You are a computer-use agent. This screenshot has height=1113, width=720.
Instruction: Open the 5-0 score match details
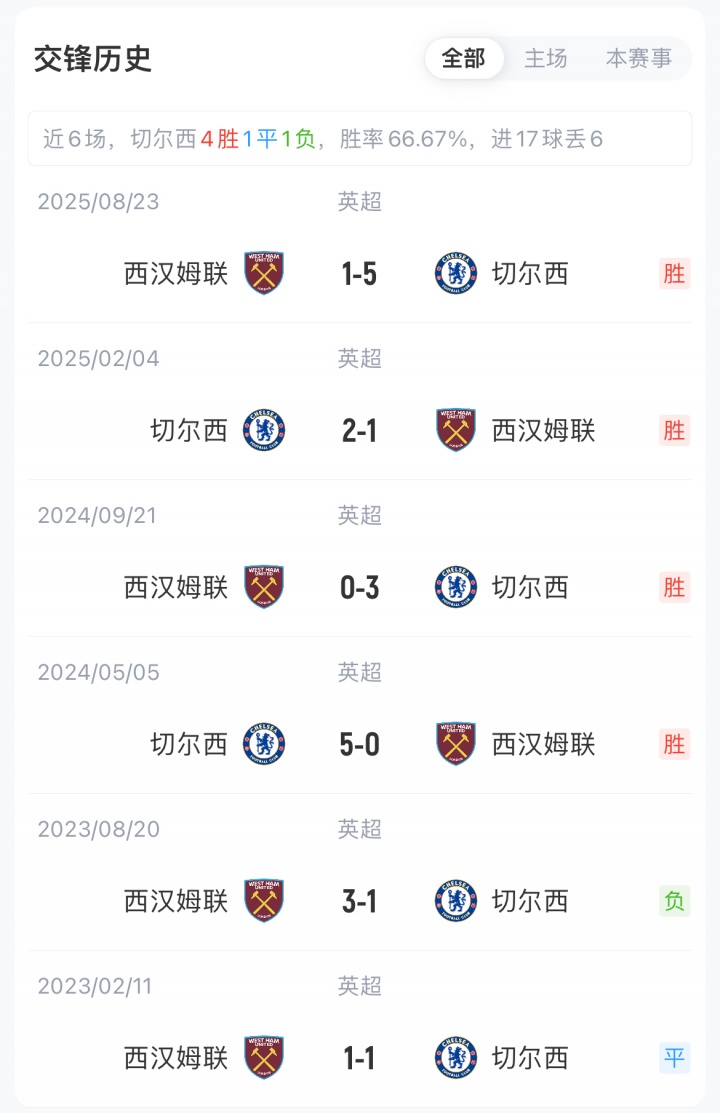(359, 744)
